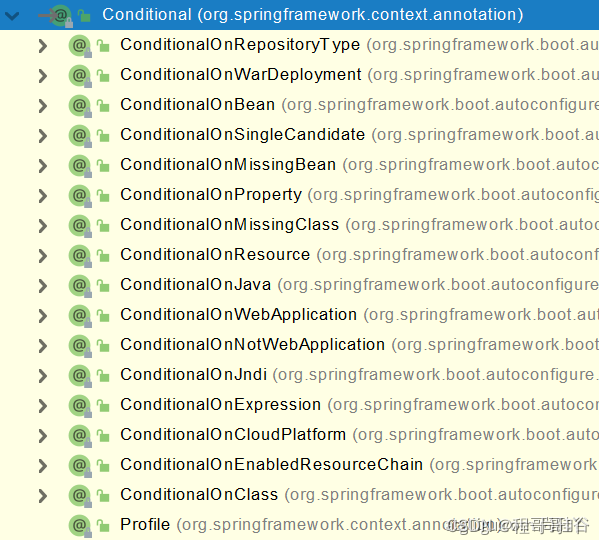Click the root Conditional annotation icon
Image resolution: width=599 pixels, height=544 pixels.
tap(61, 16)
